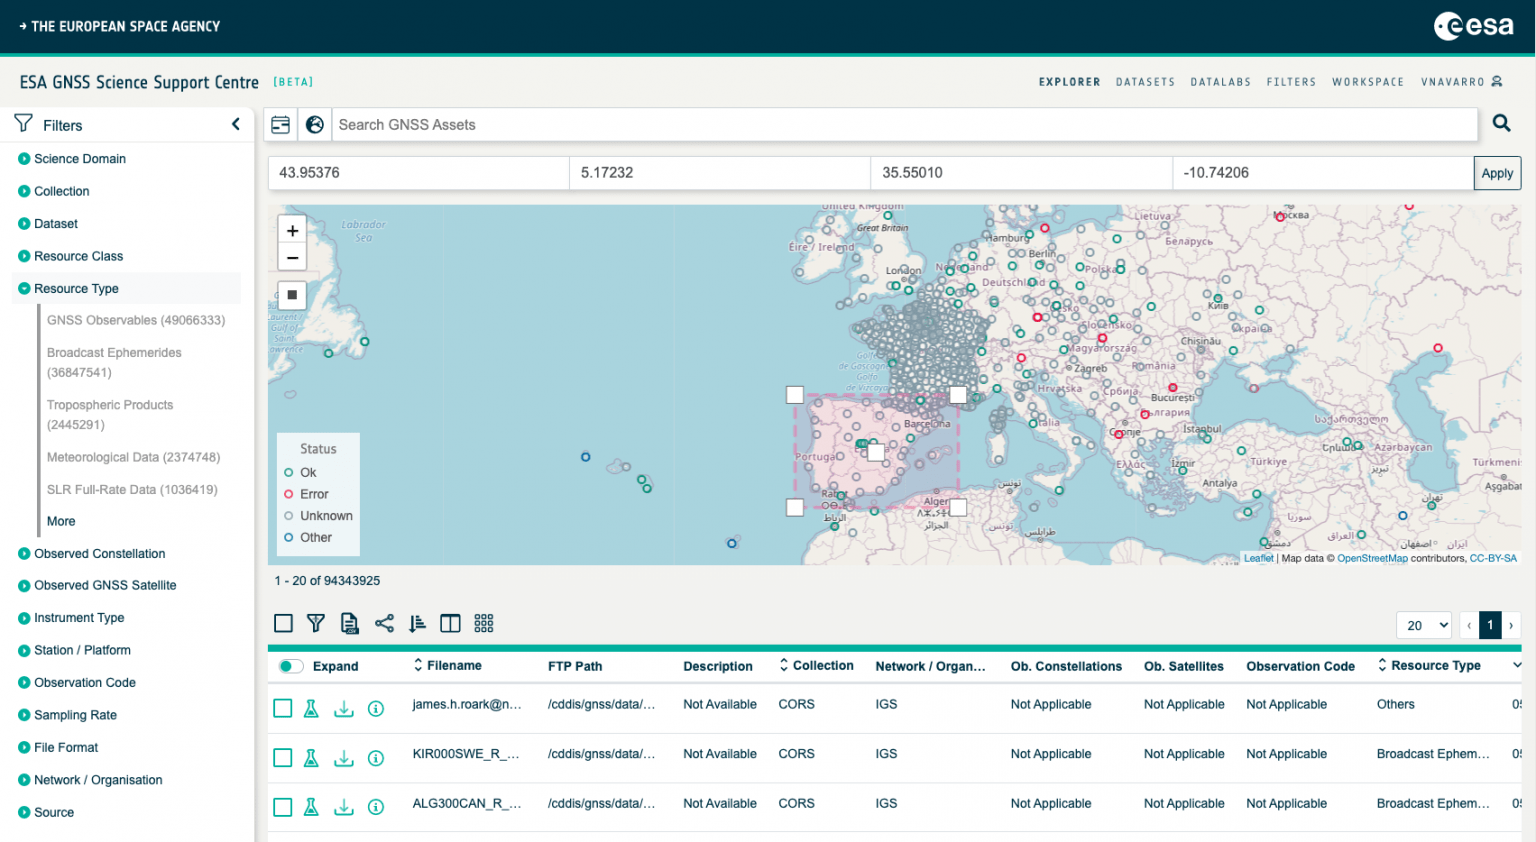Open the results-per-page dropdown showing 20
Image resolution: width=1536 pixels, height=842 pixels.
point(1423,625)
